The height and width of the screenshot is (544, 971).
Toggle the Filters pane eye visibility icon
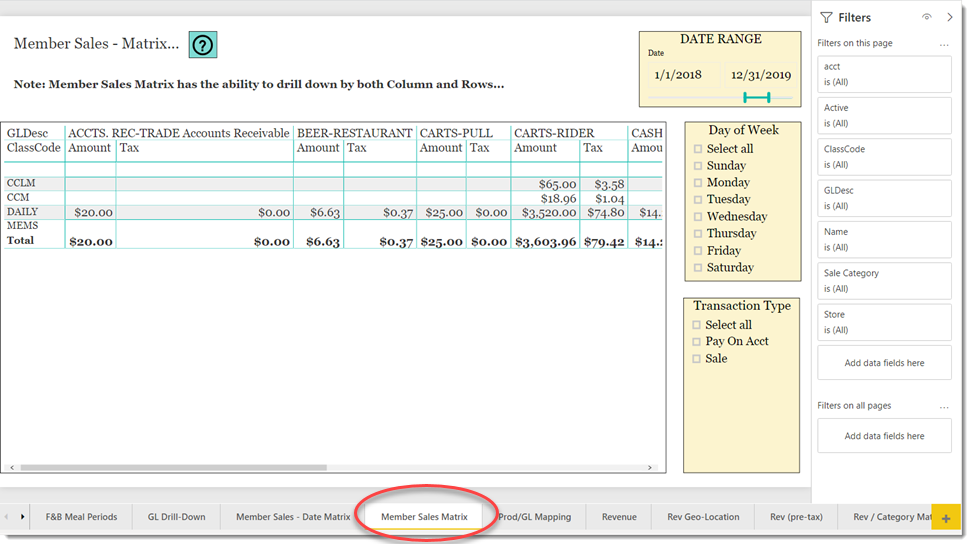(x=926, y=17)
